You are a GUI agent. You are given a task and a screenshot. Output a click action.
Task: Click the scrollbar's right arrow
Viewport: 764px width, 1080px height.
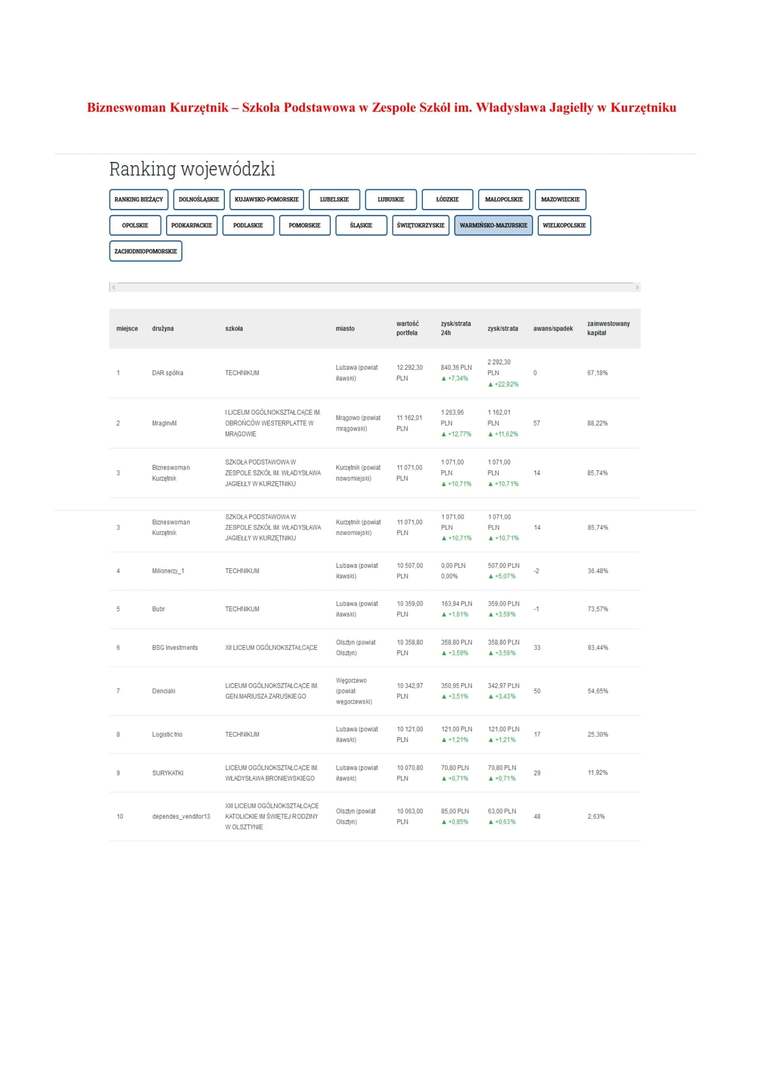pyautogui.click(x=637, y=287)
